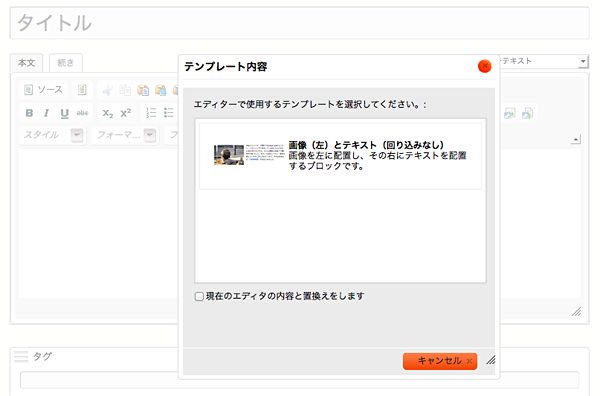The height and width of the screenshot is (396, 600).
Task: Toggle Strikethrough formatting
Action: coord(82,113)
